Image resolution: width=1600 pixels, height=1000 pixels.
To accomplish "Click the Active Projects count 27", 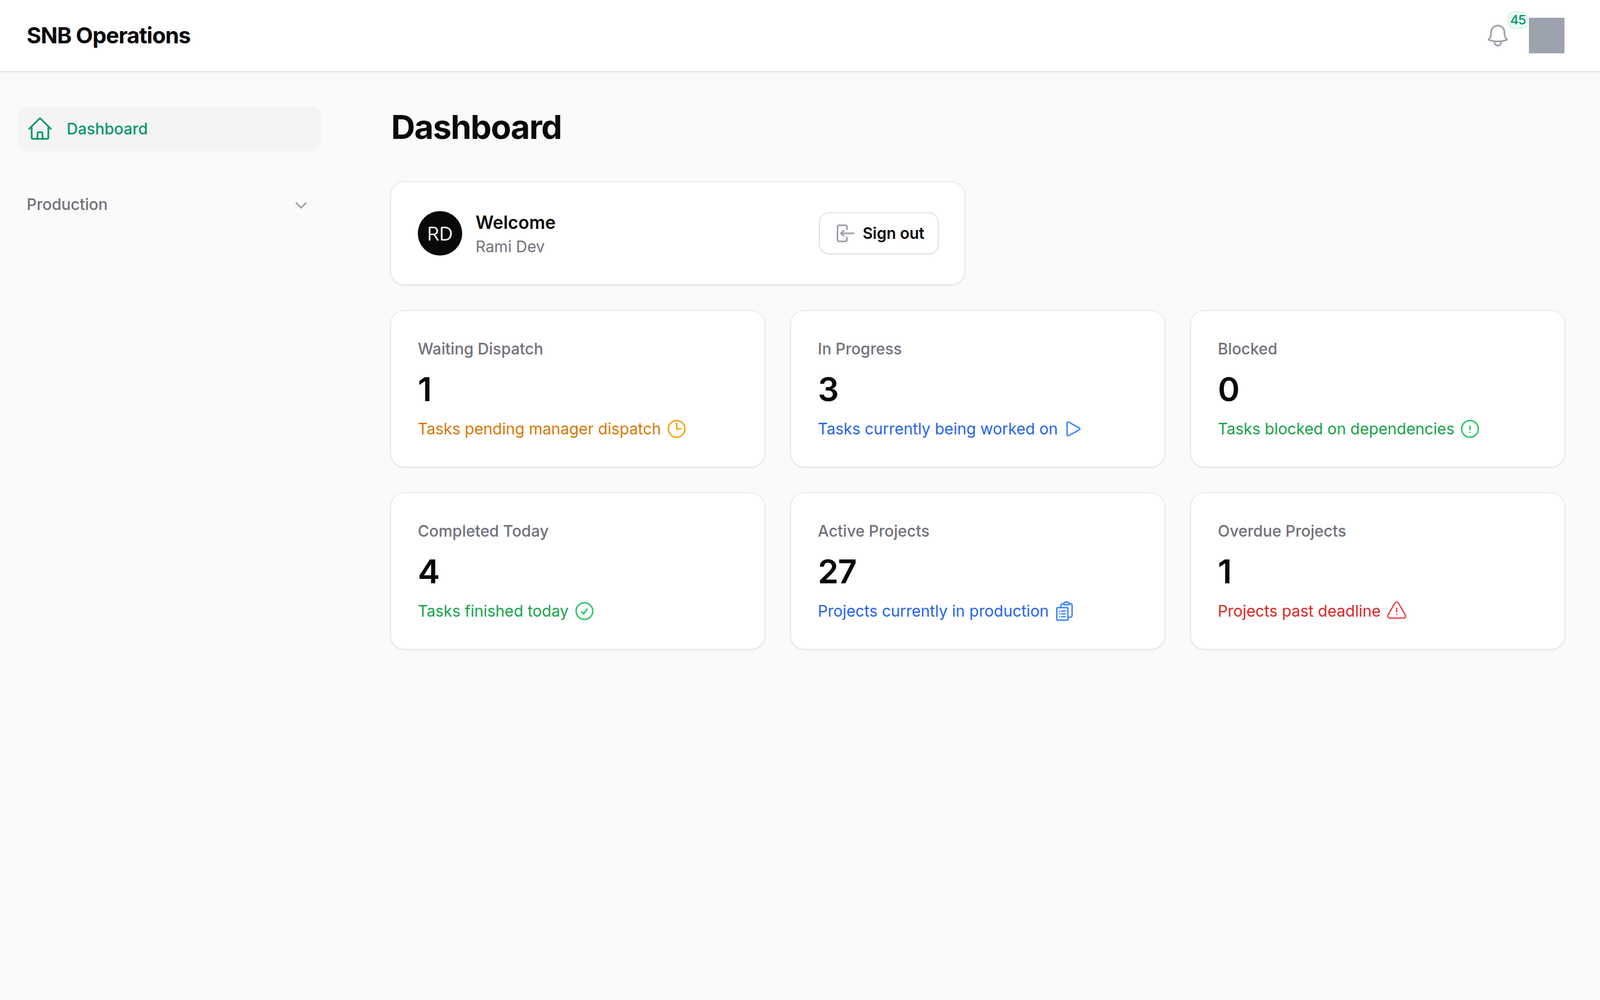I will click(837, 572).
